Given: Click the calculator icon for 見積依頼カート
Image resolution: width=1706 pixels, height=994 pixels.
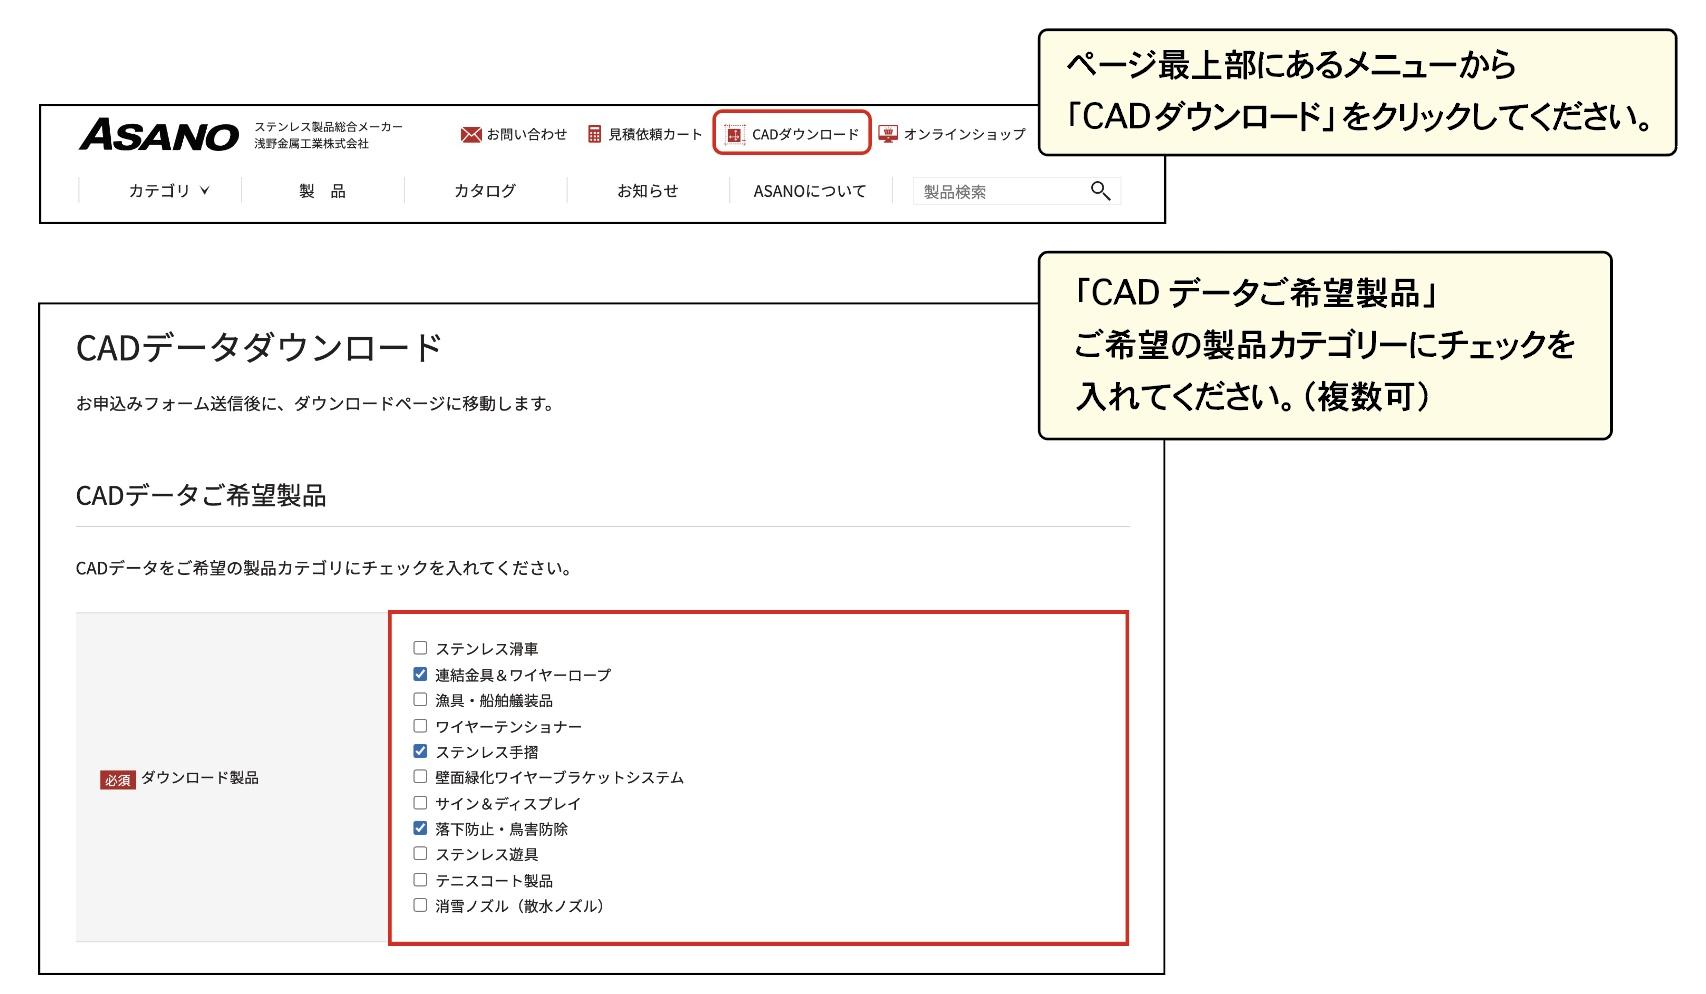Looking at the screenshot, I should [x=594, y=134].
